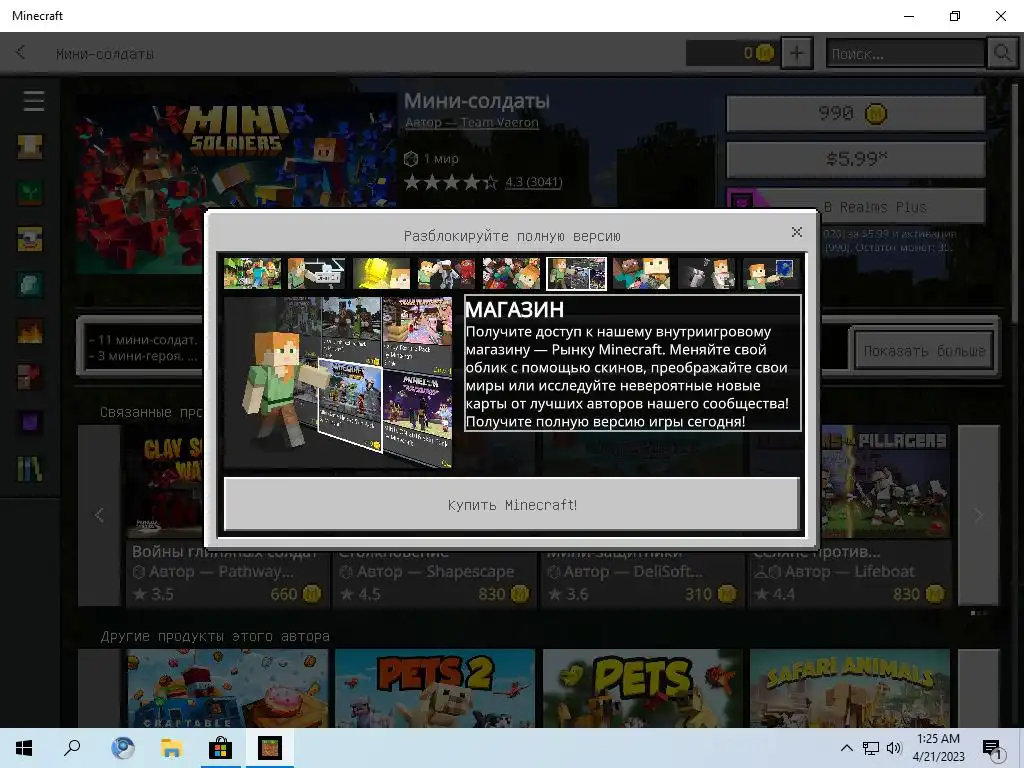
Task: Select the fourth dialog thumbnail with red mobs
Action: tap(446, 273)
